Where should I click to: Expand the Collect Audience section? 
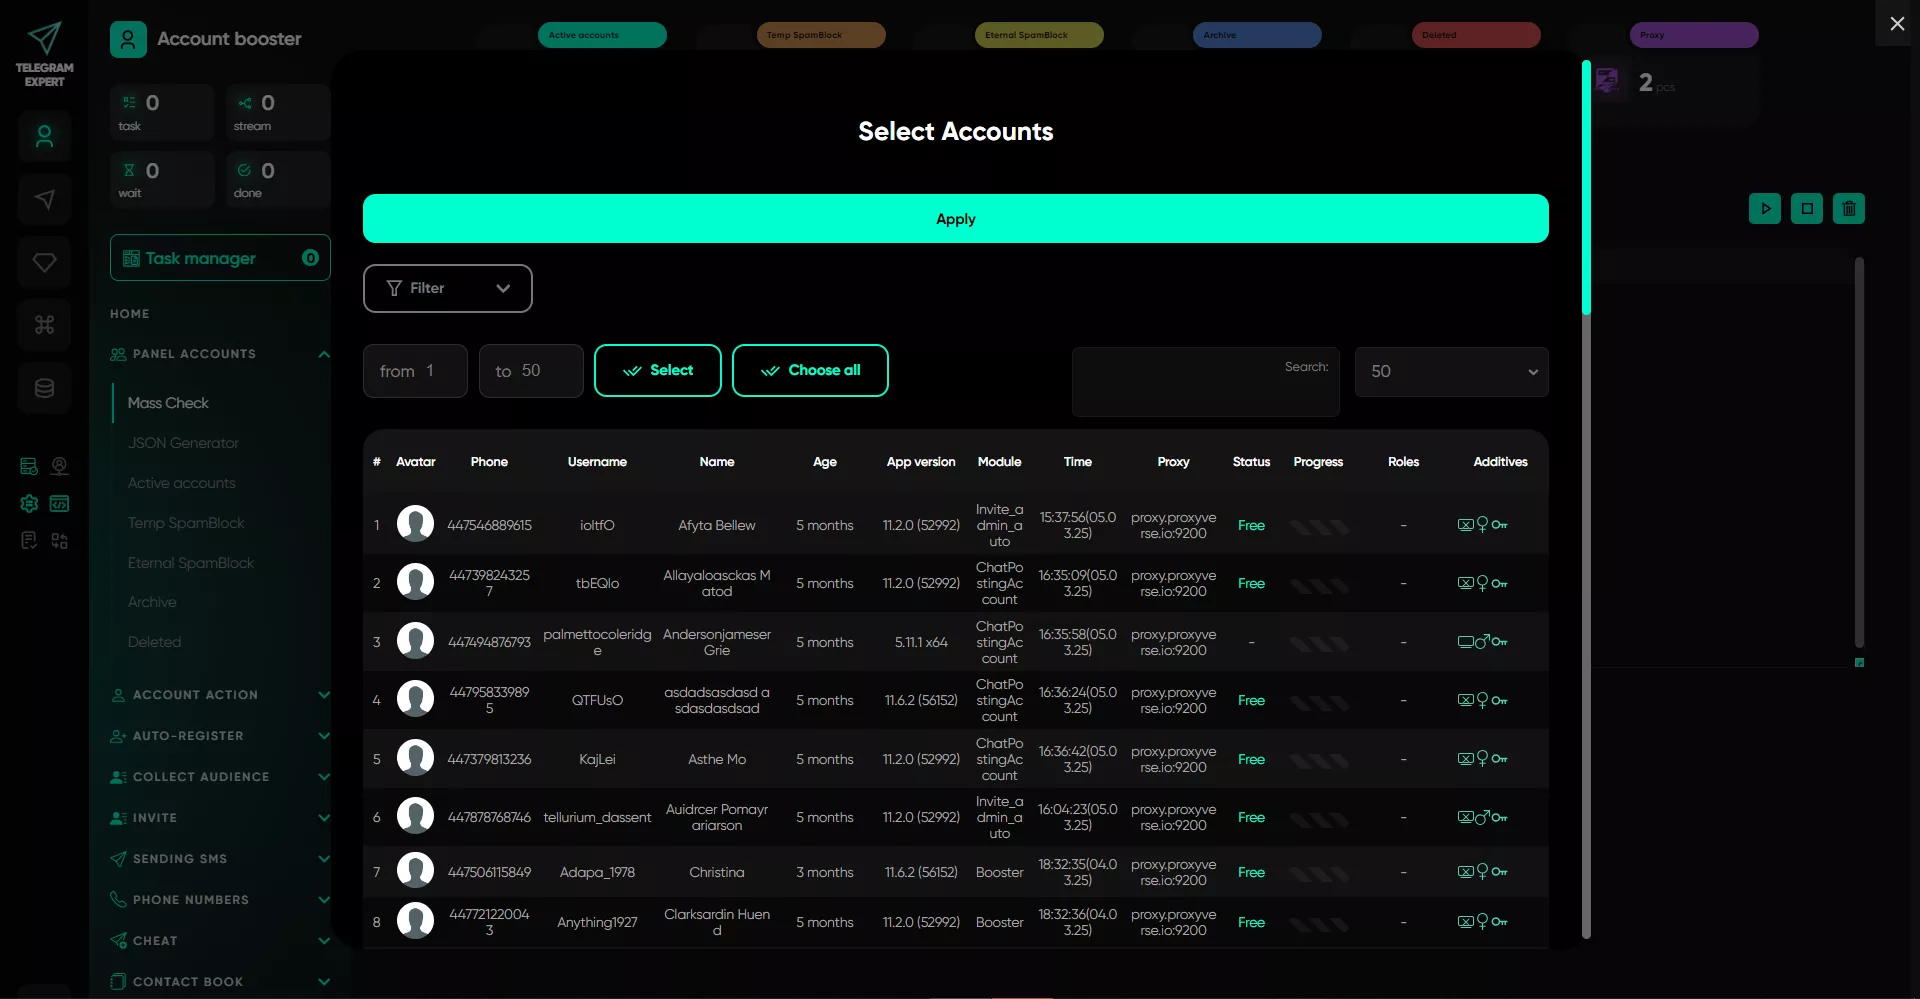pos(323,777)
